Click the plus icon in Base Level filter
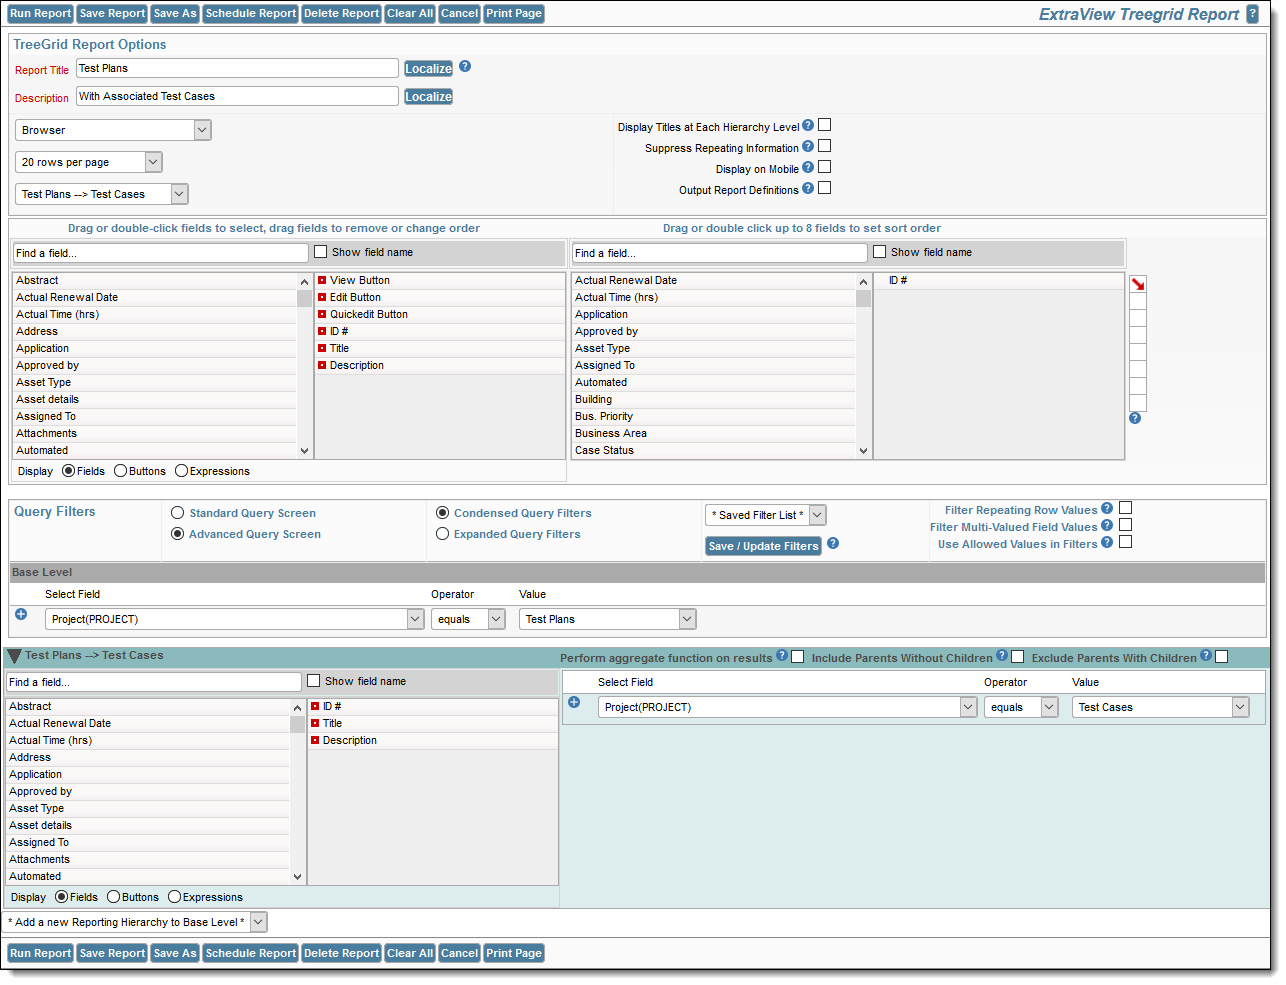 point(21,614)
